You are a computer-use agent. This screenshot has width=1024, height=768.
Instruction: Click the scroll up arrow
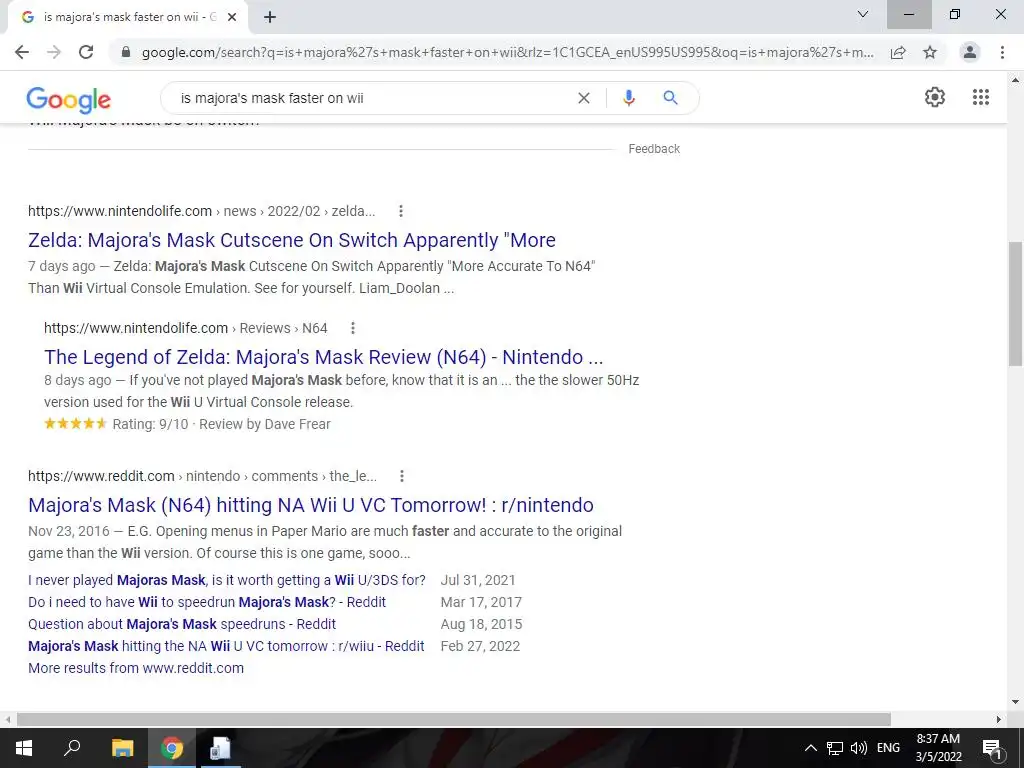(x=1015, y=80)
